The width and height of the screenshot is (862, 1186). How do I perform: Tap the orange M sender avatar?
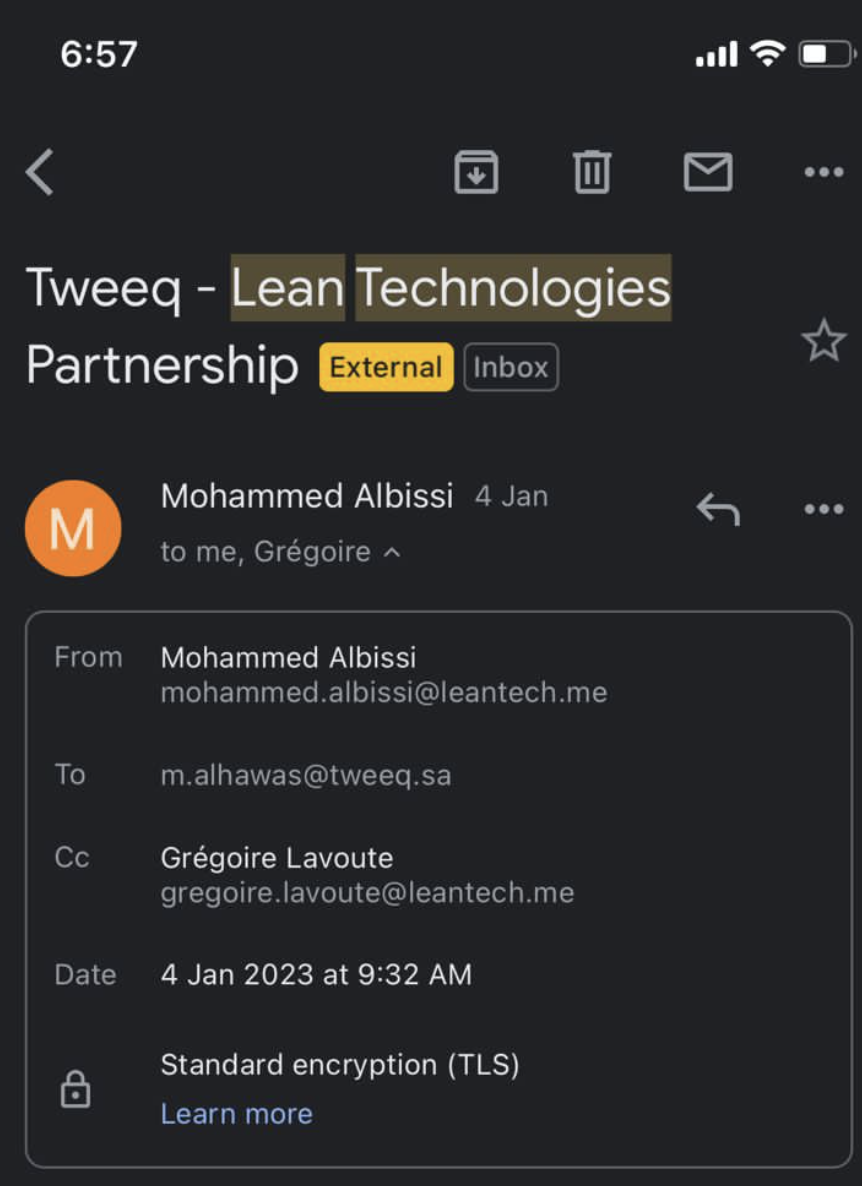coord(73,528)
